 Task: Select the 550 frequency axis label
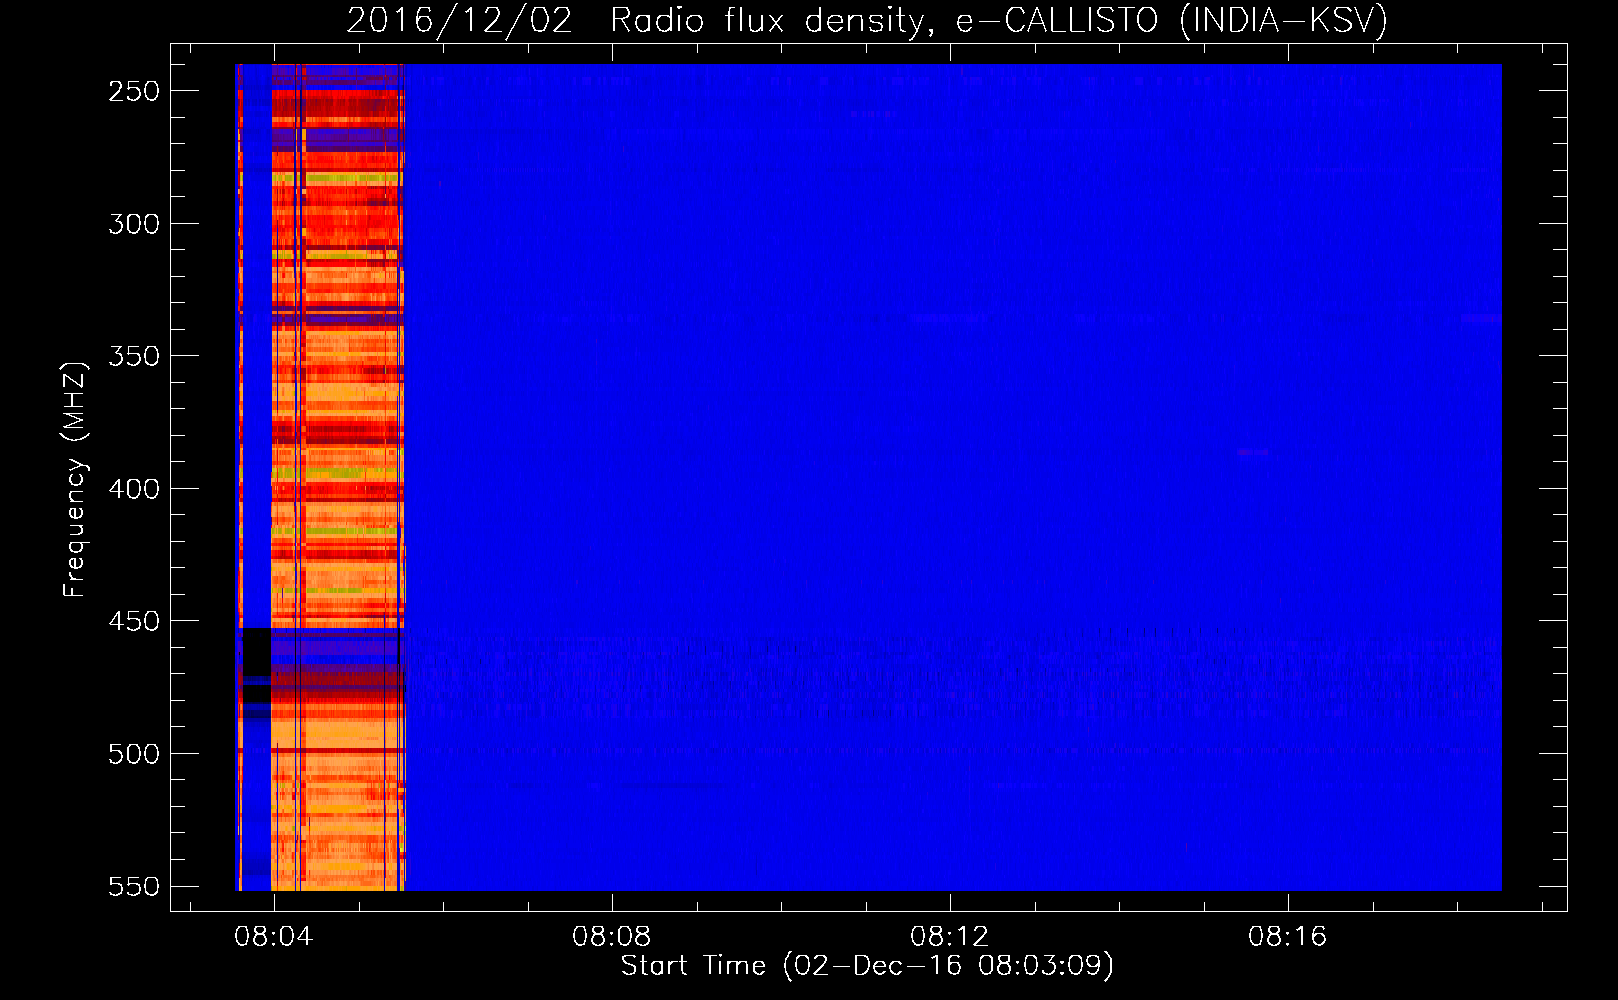click(x=134, y=886)
